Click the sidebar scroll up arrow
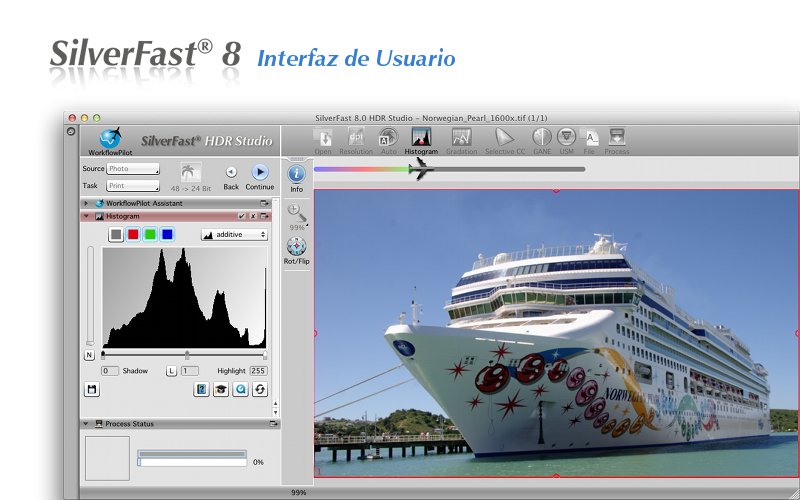 [276, 403]
